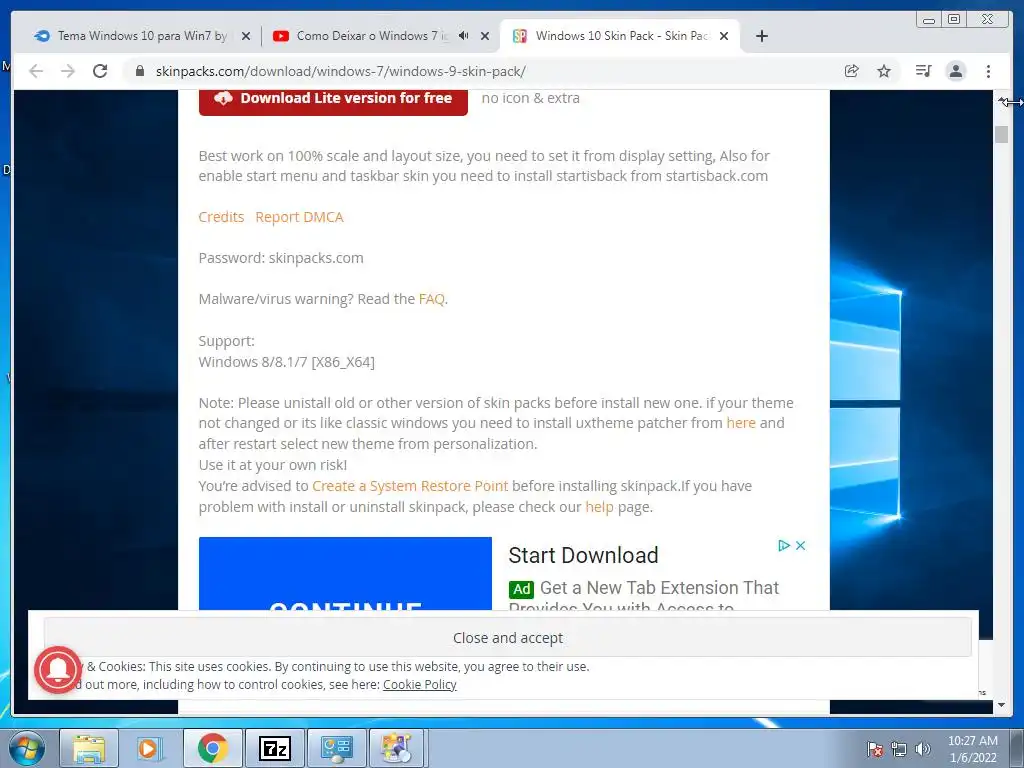
Task: Open Windows Explorer from the taskbar
Action: [x=89, y=748]
